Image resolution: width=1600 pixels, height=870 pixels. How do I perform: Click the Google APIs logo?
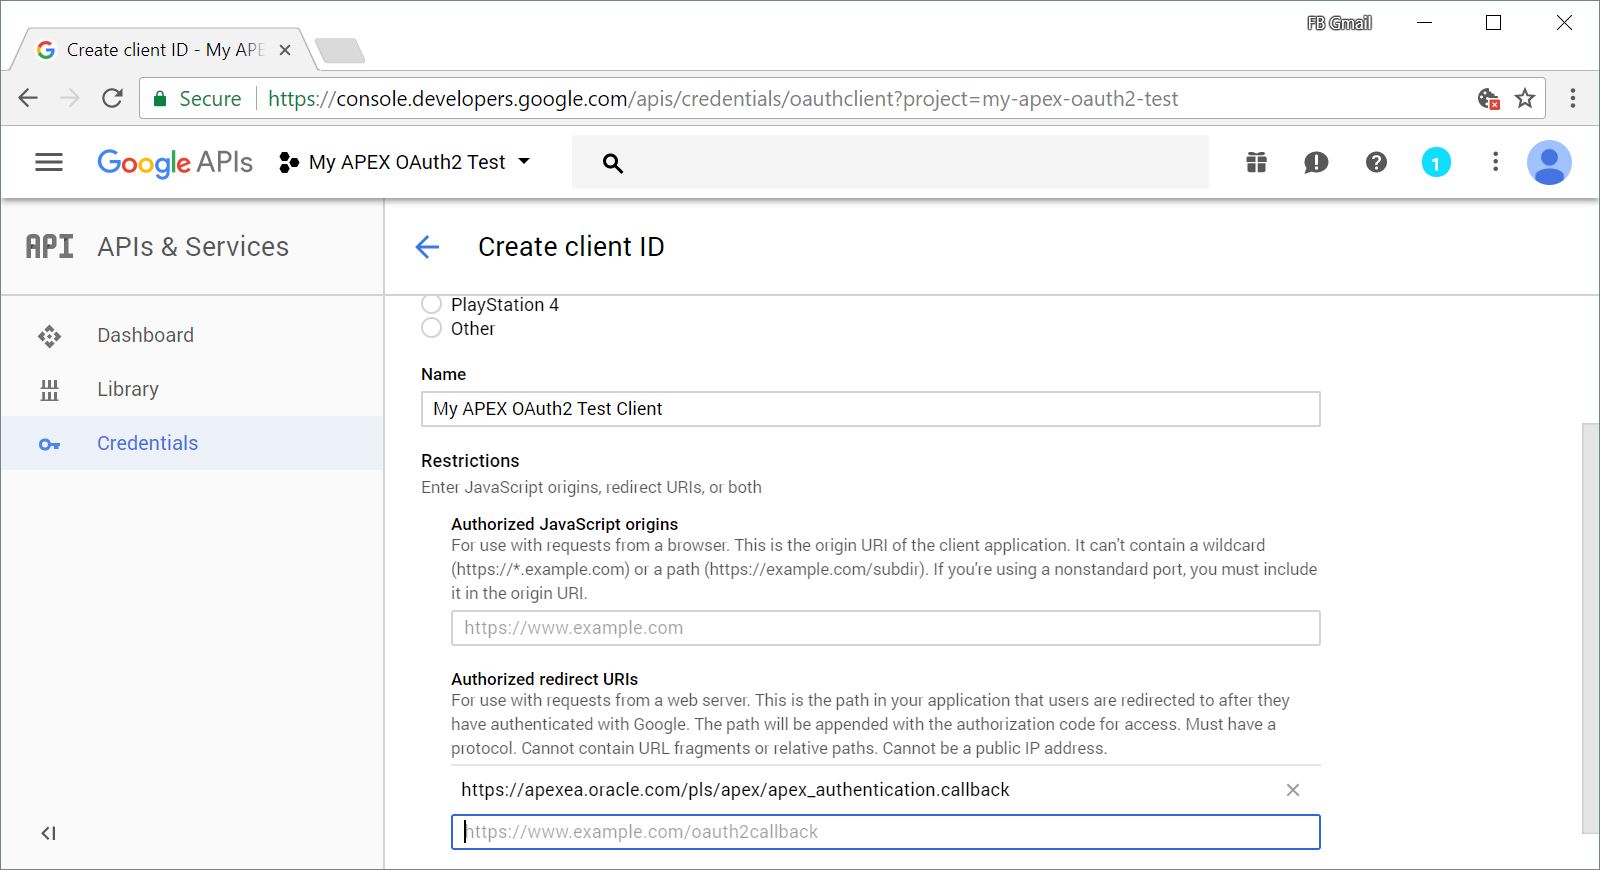coord(175,162)
